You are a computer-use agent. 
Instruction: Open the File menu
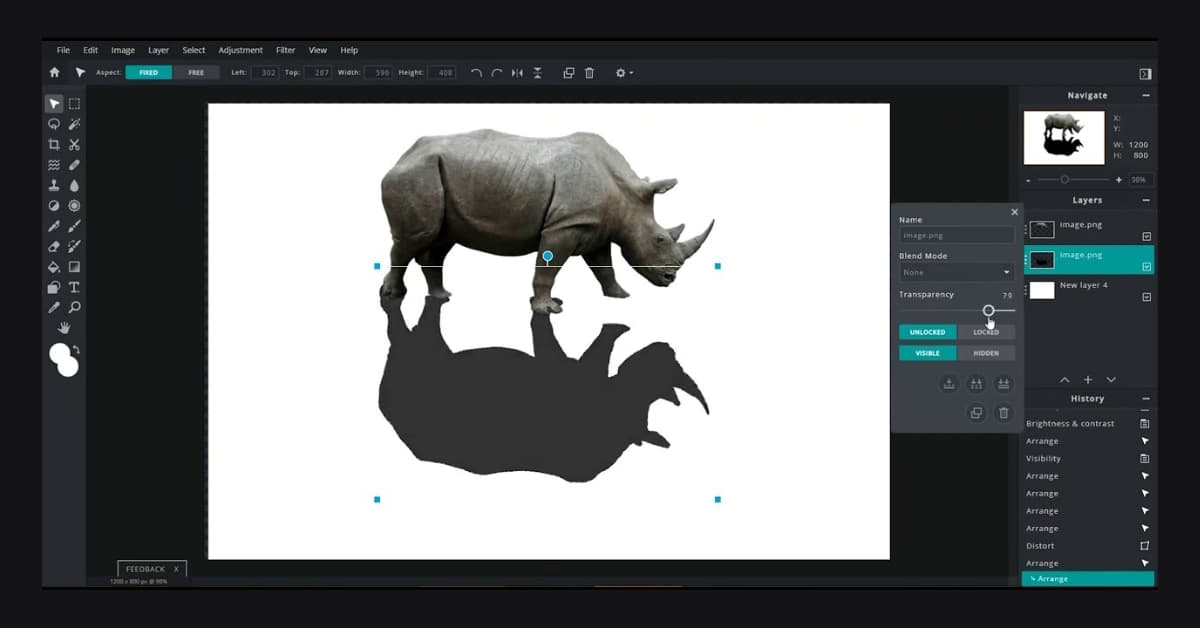pyautogui.click(x=63, y=50)
